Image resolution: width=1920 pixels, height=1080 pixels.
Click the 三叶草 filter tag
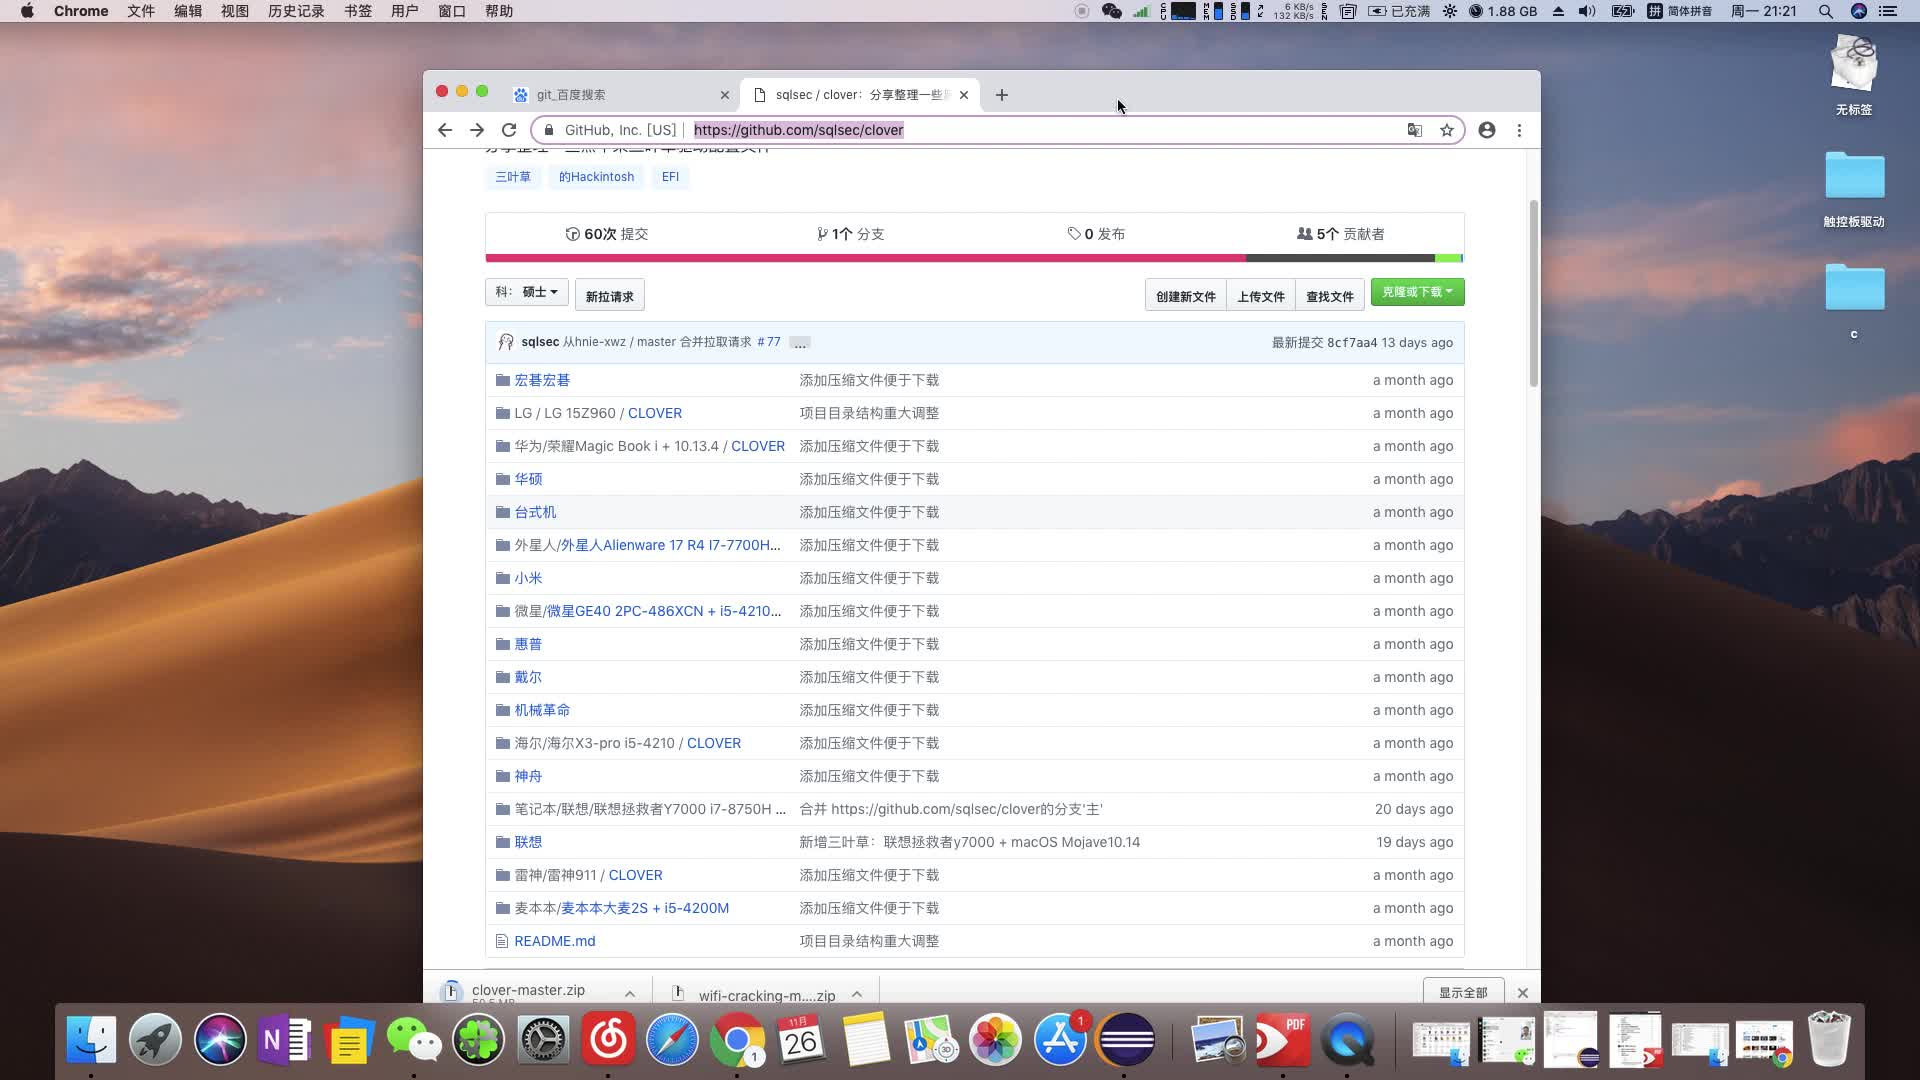(514, 177)
